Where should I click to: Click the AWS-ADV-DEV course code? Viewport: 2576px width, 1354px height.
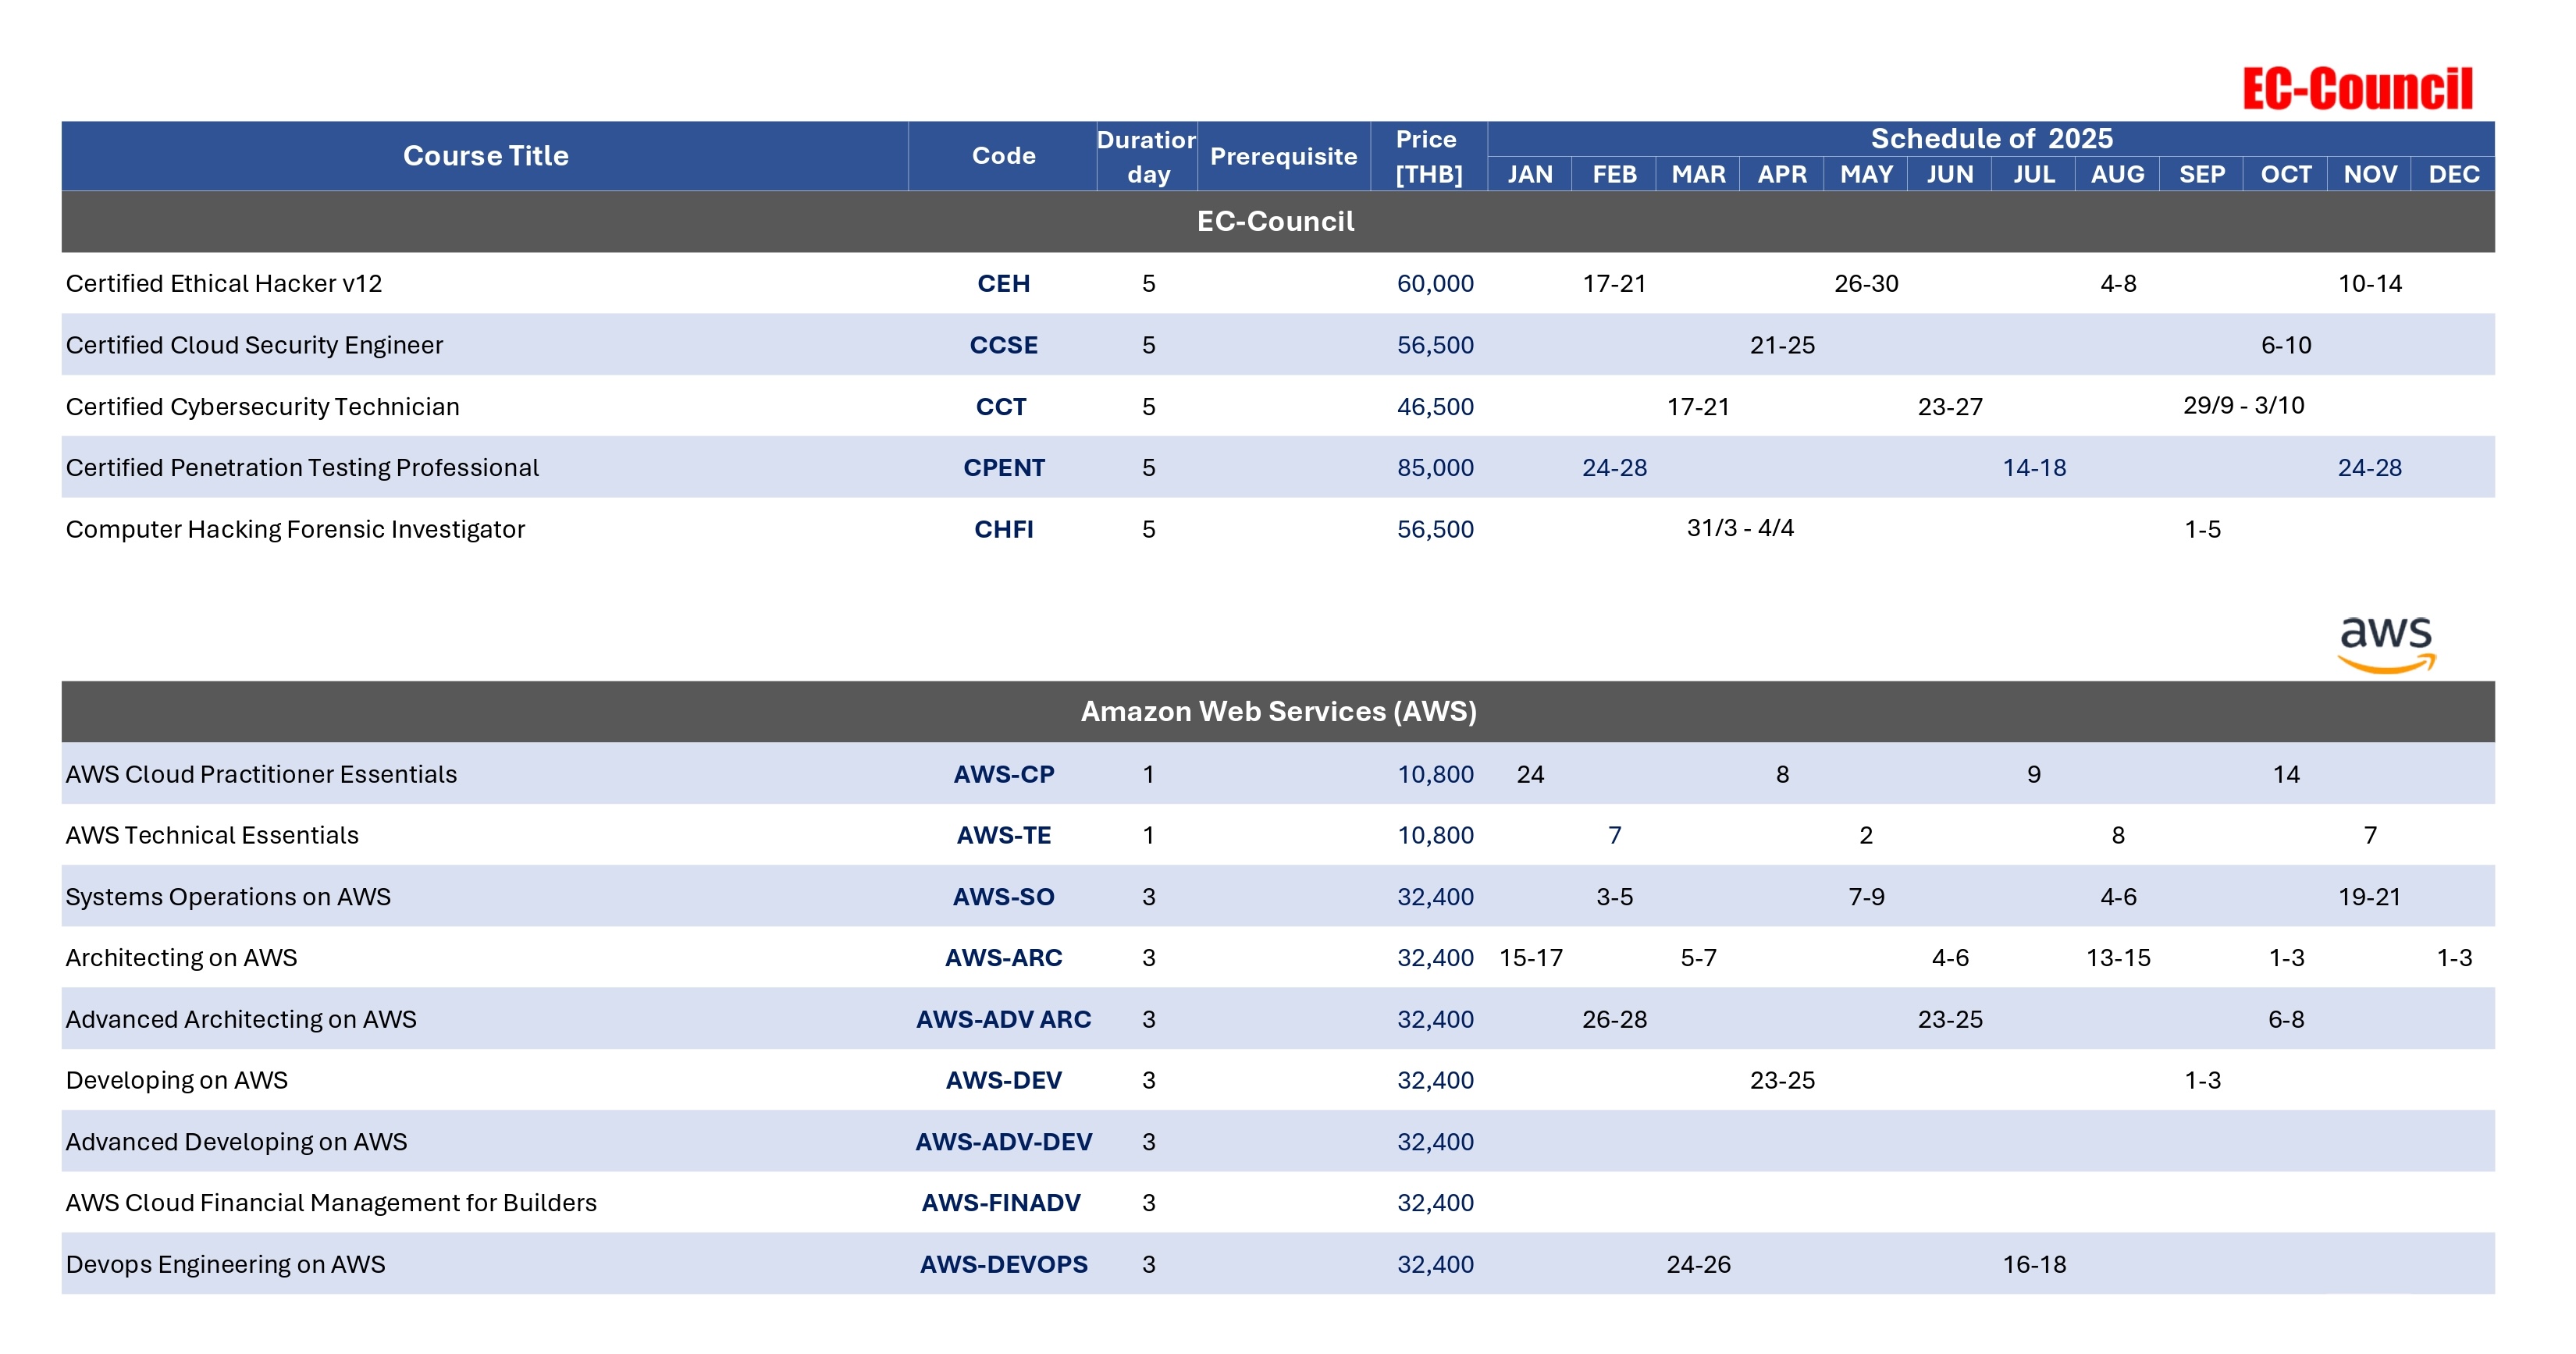pyautogui.click(x=1003, y=1142)
